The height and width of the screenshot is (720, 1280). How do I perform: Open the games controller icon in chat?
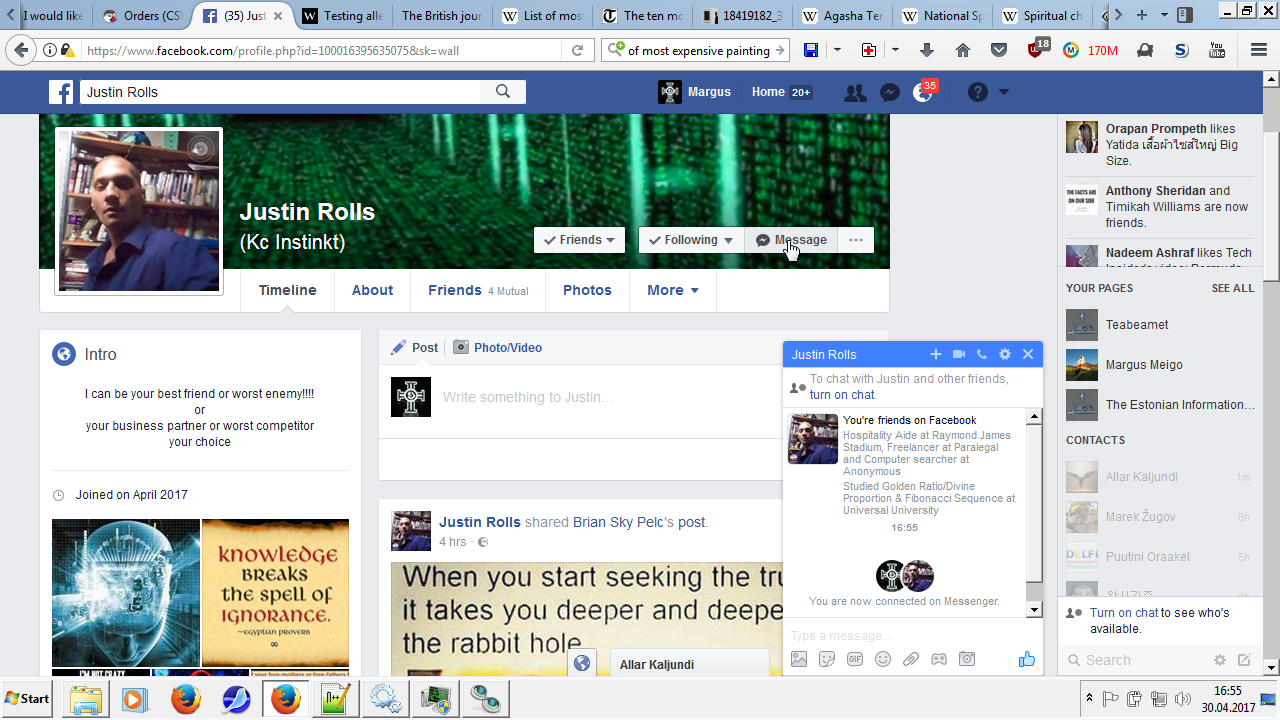[939, 659]
